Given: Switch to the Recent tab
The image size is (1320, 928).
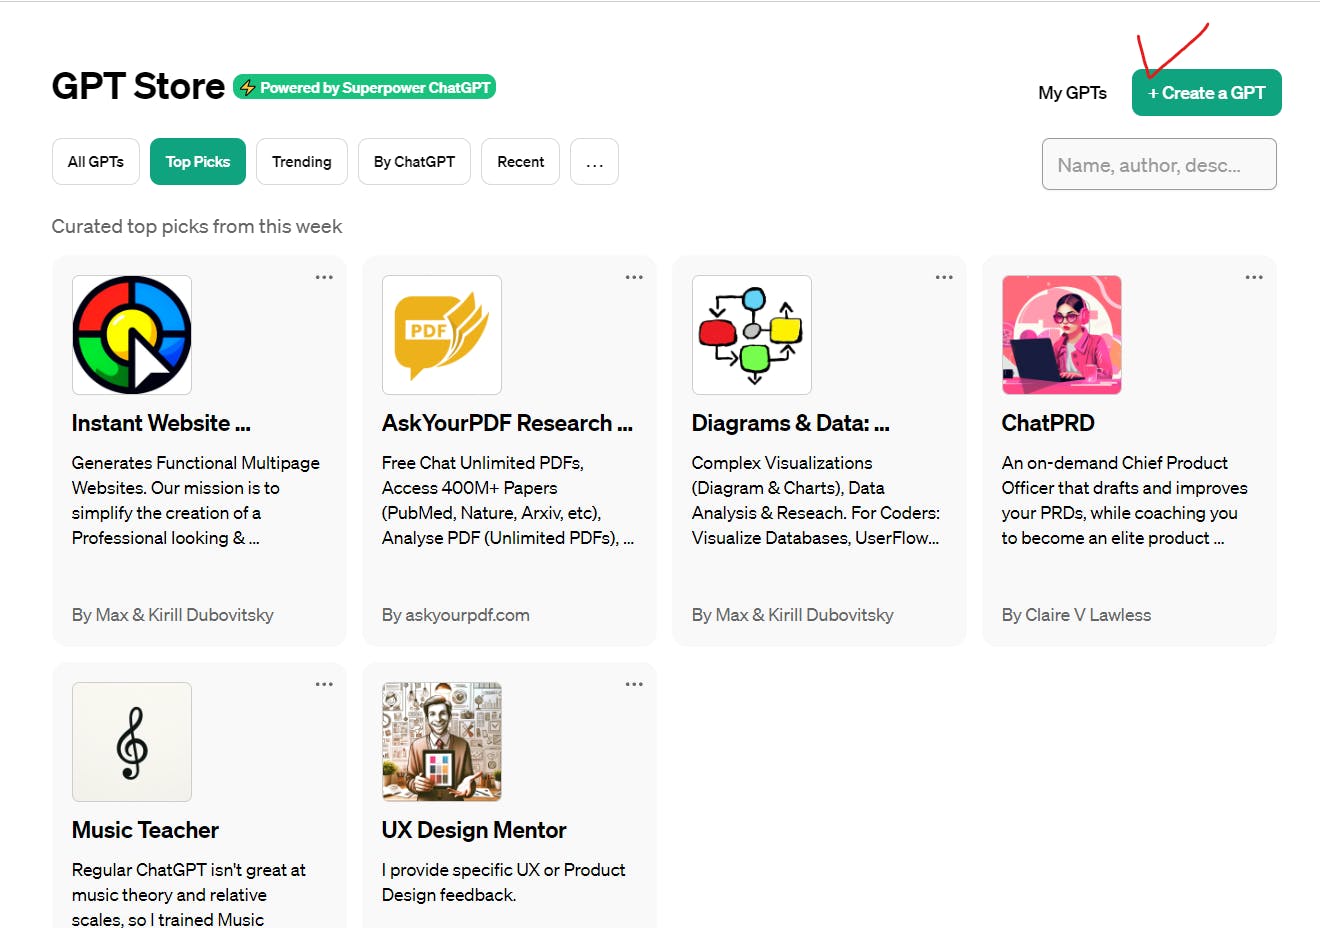Looking at the screenshot, I should pyautogui.click(x=521, y=162).
